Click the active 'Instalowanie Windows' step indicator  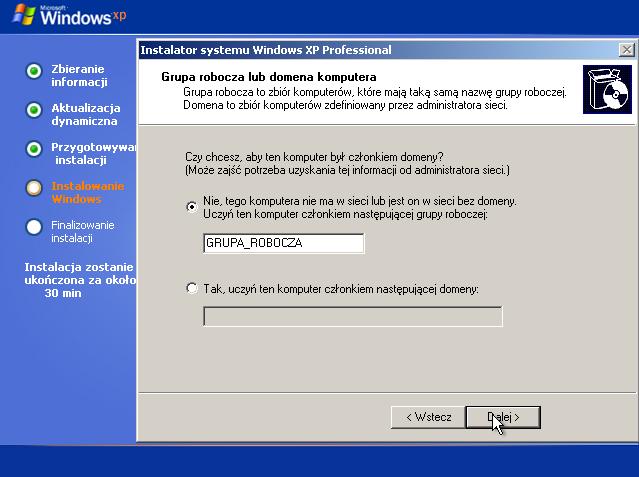(34, 188)
